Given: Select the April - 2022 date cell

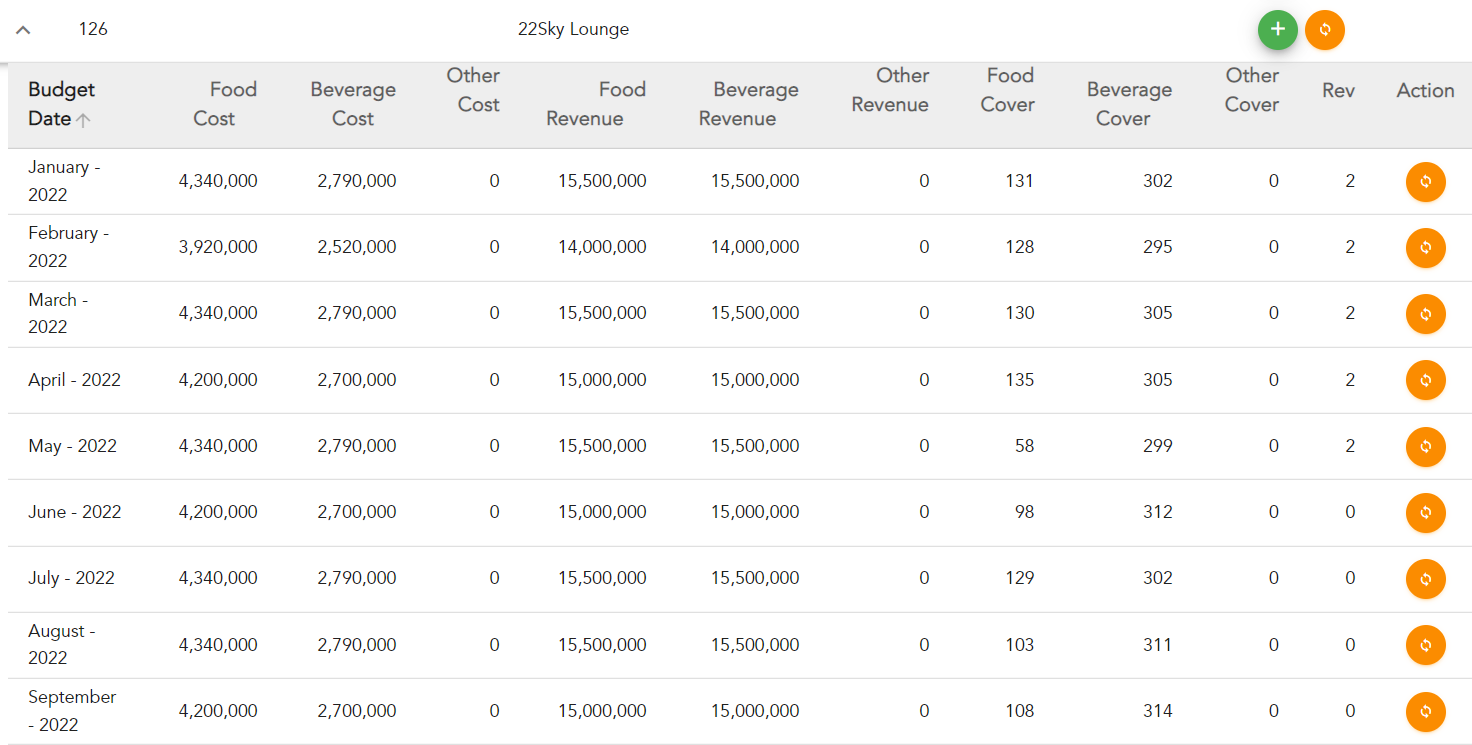Looking at the screenshot, I should 74,380.
